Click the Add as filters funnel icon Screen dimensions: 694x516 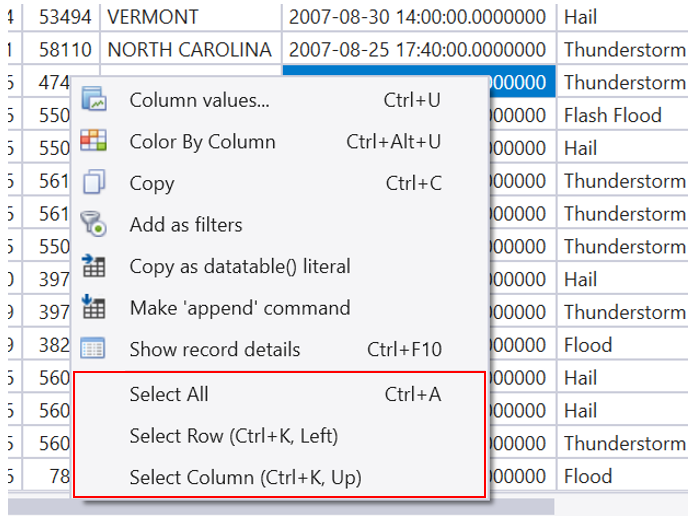click(x=94, y=225)
